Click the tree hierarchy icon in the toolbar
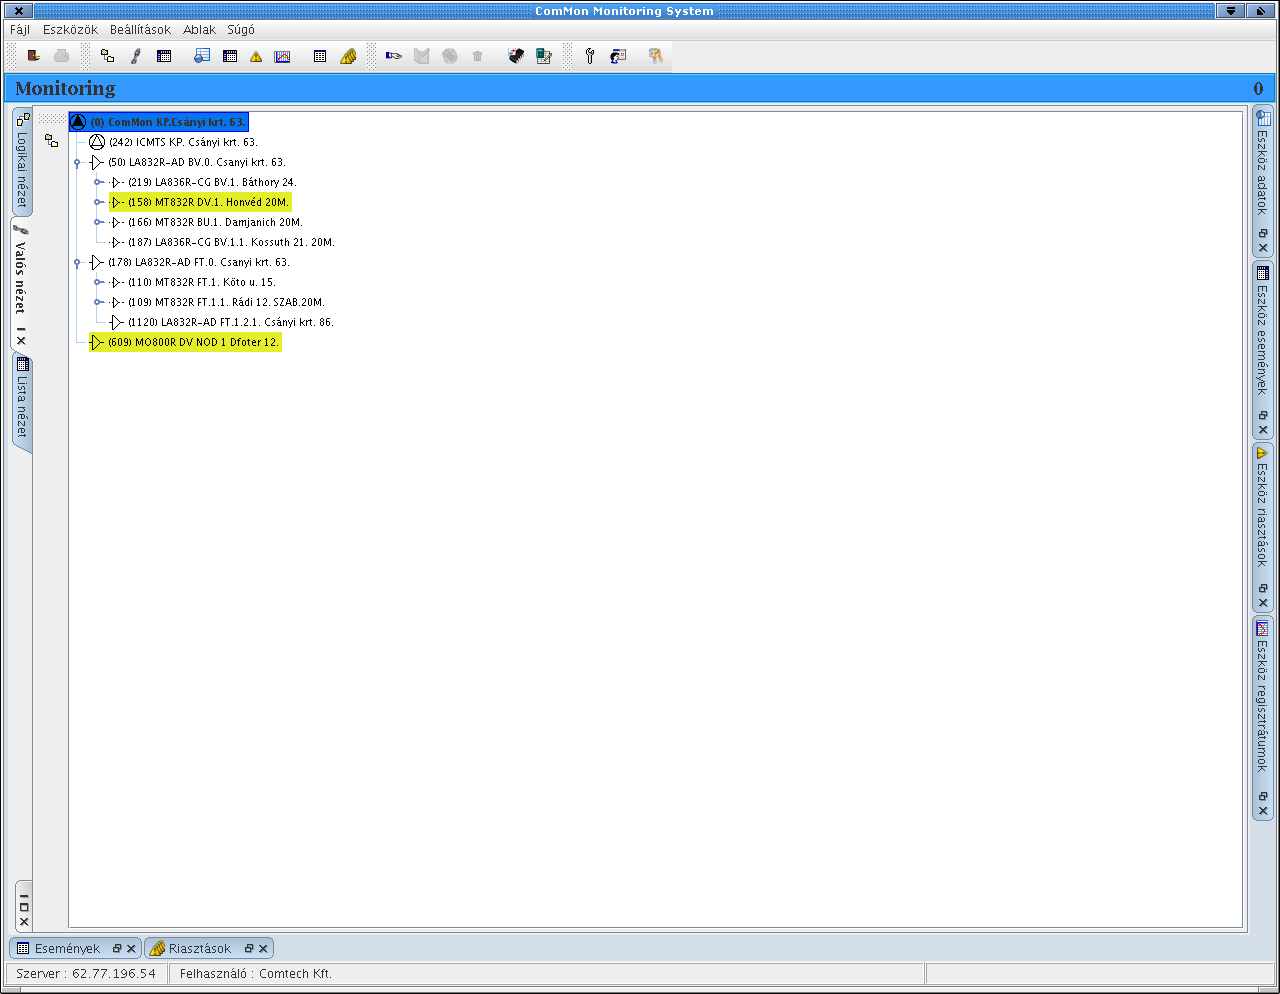 (107, 56)
